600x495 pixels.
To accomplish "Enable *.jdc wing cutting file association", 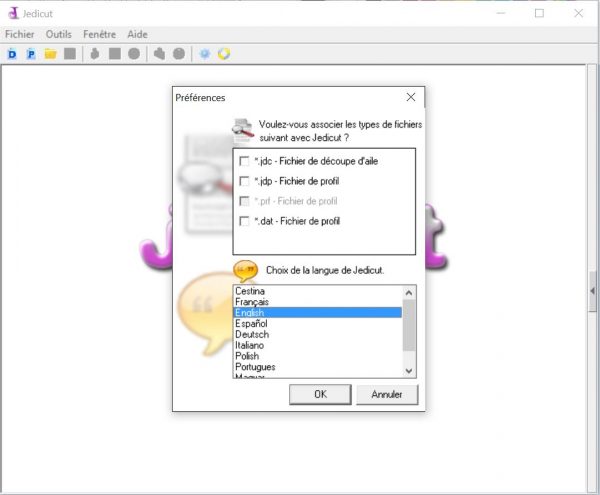I will click(244, 161).
